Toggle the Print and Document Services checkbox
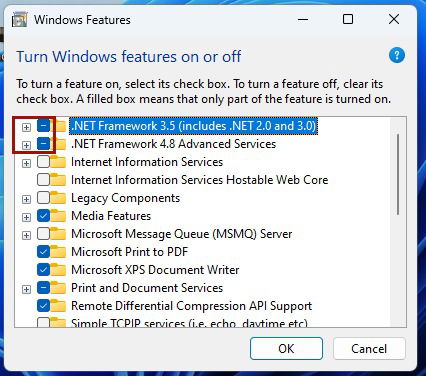 tap(43, 288)
